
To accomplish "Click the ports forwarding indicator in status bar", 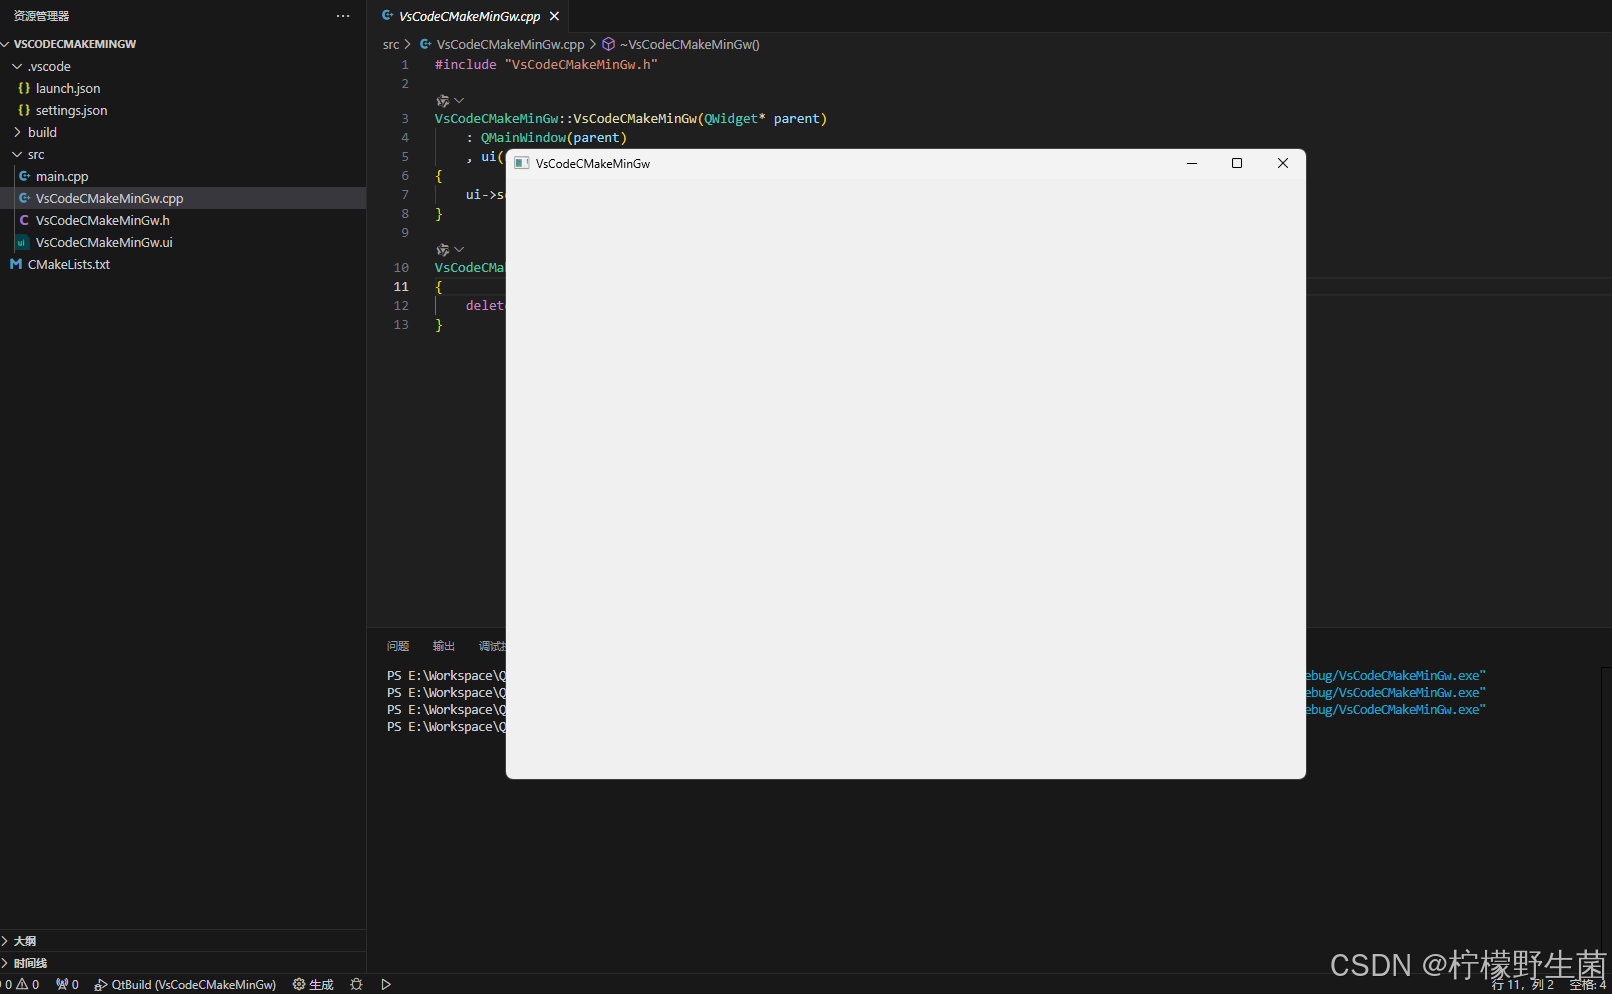I will click(67, 985).
